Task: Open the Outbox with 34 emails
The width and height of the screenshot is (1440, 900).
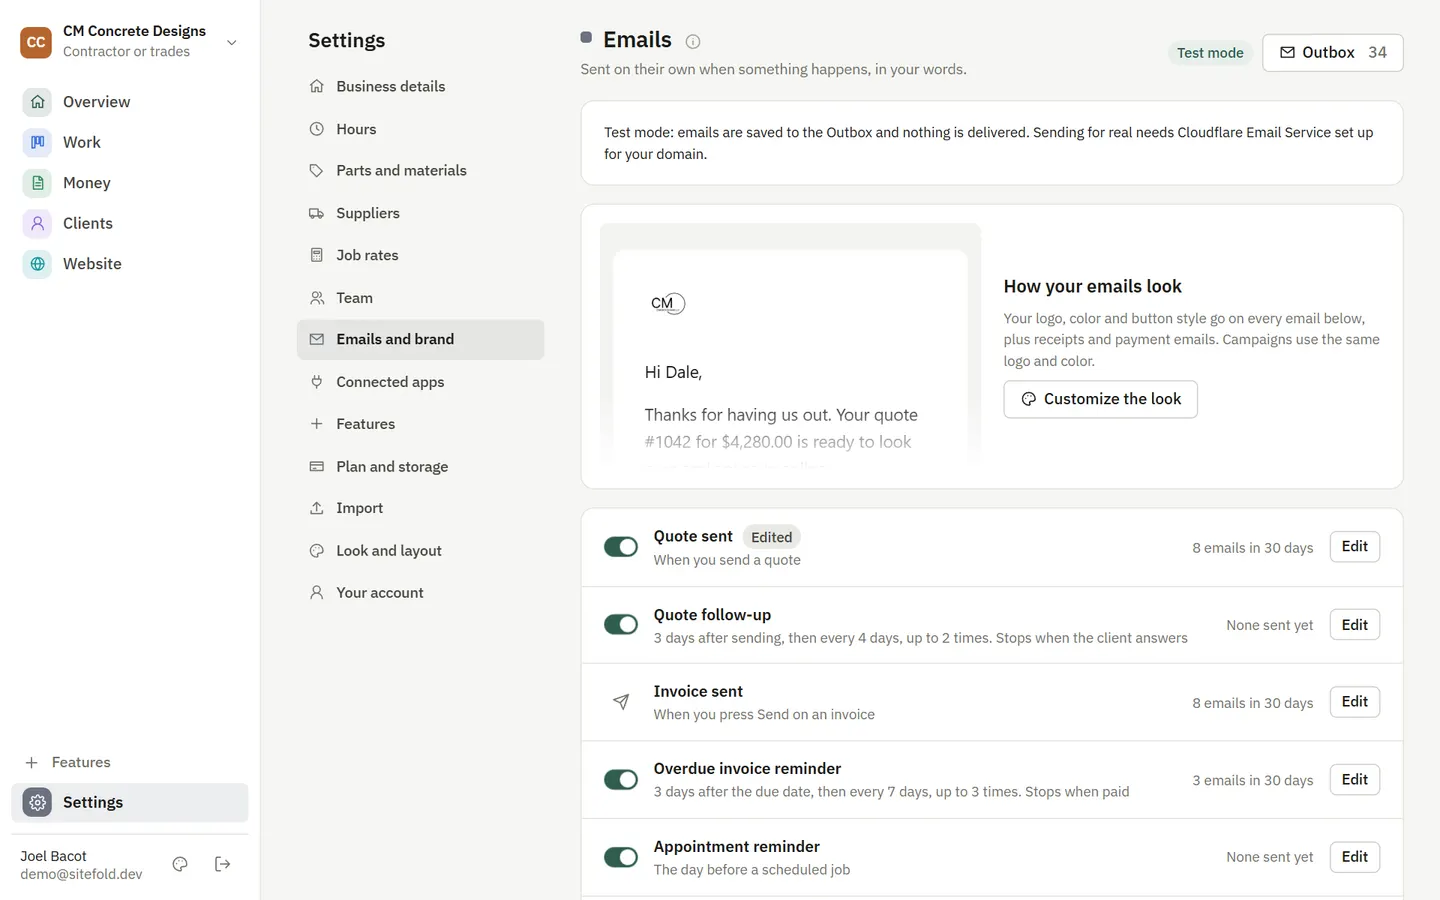Action: 1332,53
